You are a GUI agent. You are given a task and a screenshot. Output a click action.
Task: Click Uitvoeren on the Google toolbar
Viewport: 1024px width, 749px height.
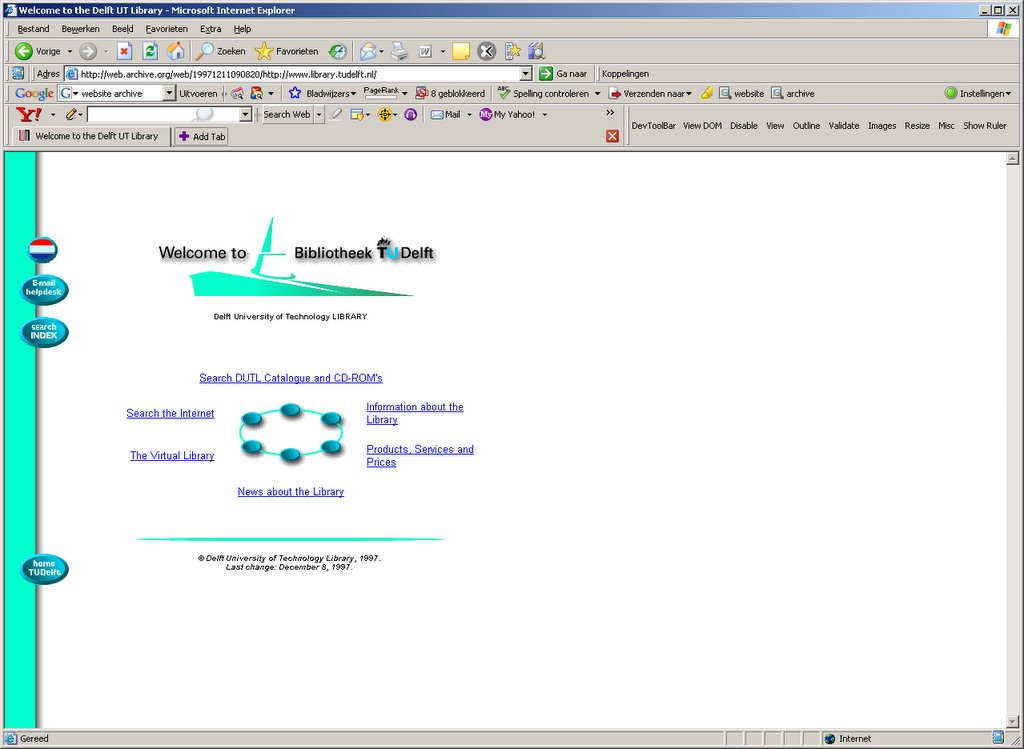[x=199, y=93]
